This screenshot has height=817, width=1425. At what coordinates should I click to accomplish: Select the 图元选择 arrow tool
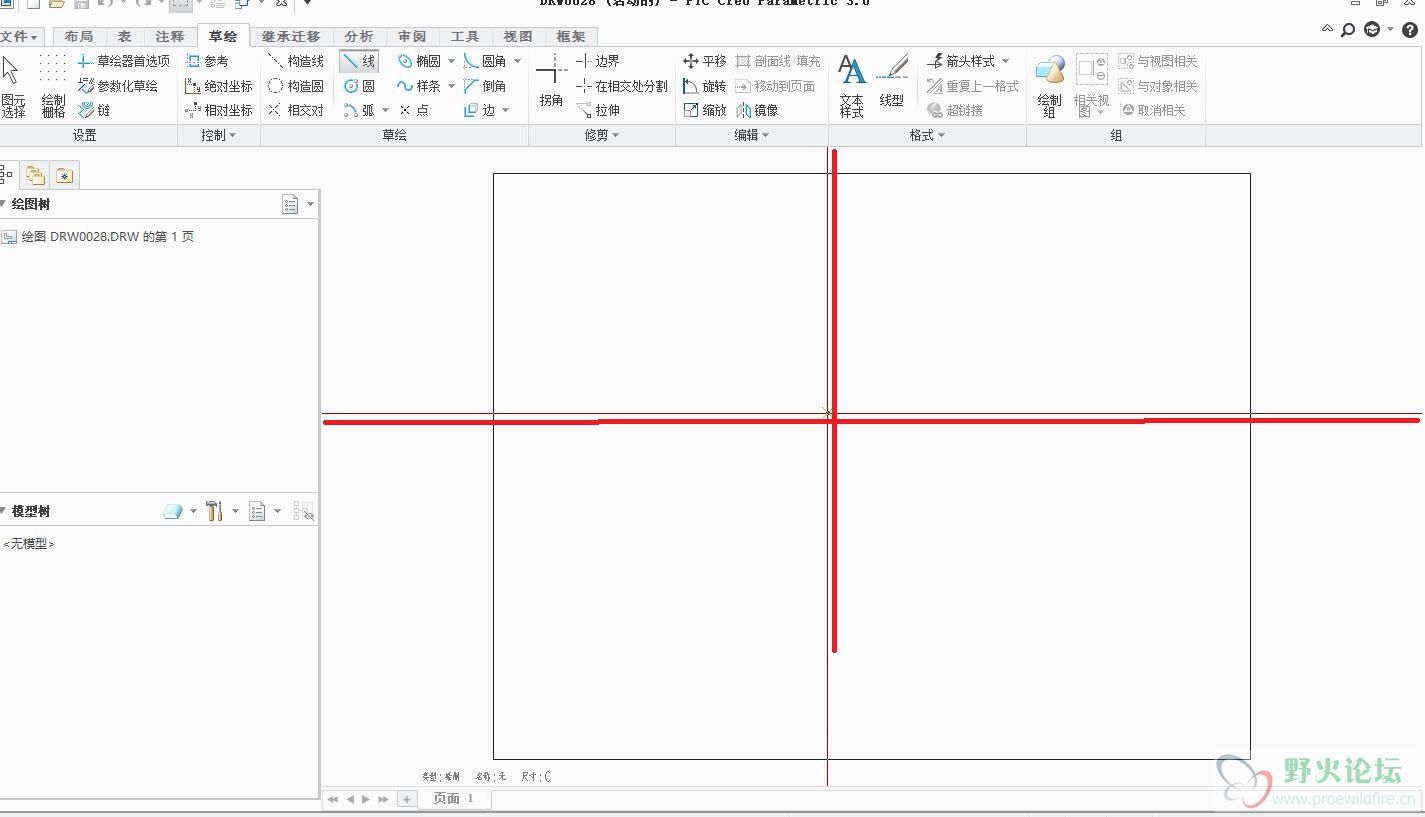12,86
